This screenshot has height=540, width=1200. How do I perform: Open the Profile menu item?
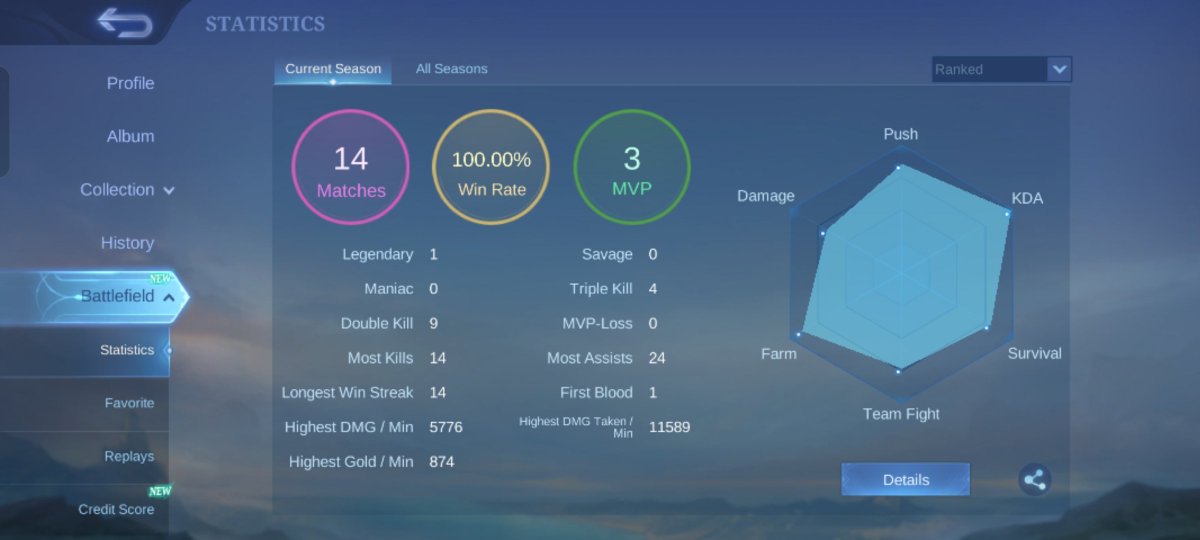coord(131,83)
